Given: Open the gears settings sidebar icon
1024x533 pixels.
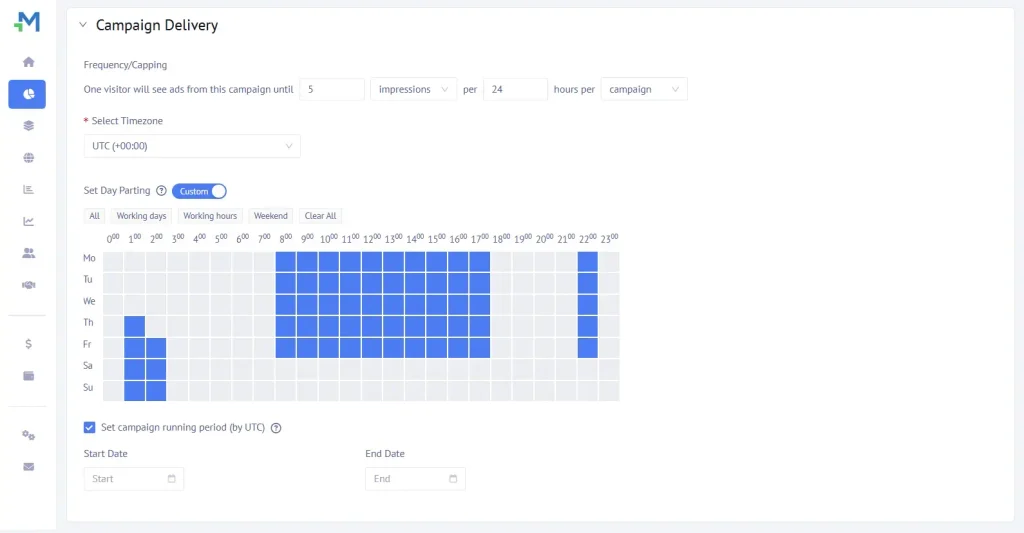Looking at the screenshot, I should (28, 435).
